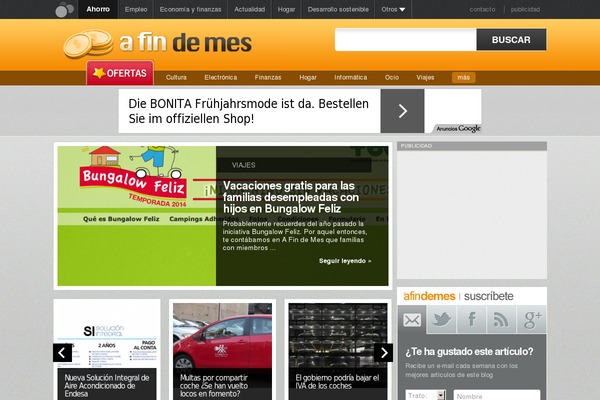Click the Anuncios Google label
Screen dimensions: 600x400
[458, 129]
